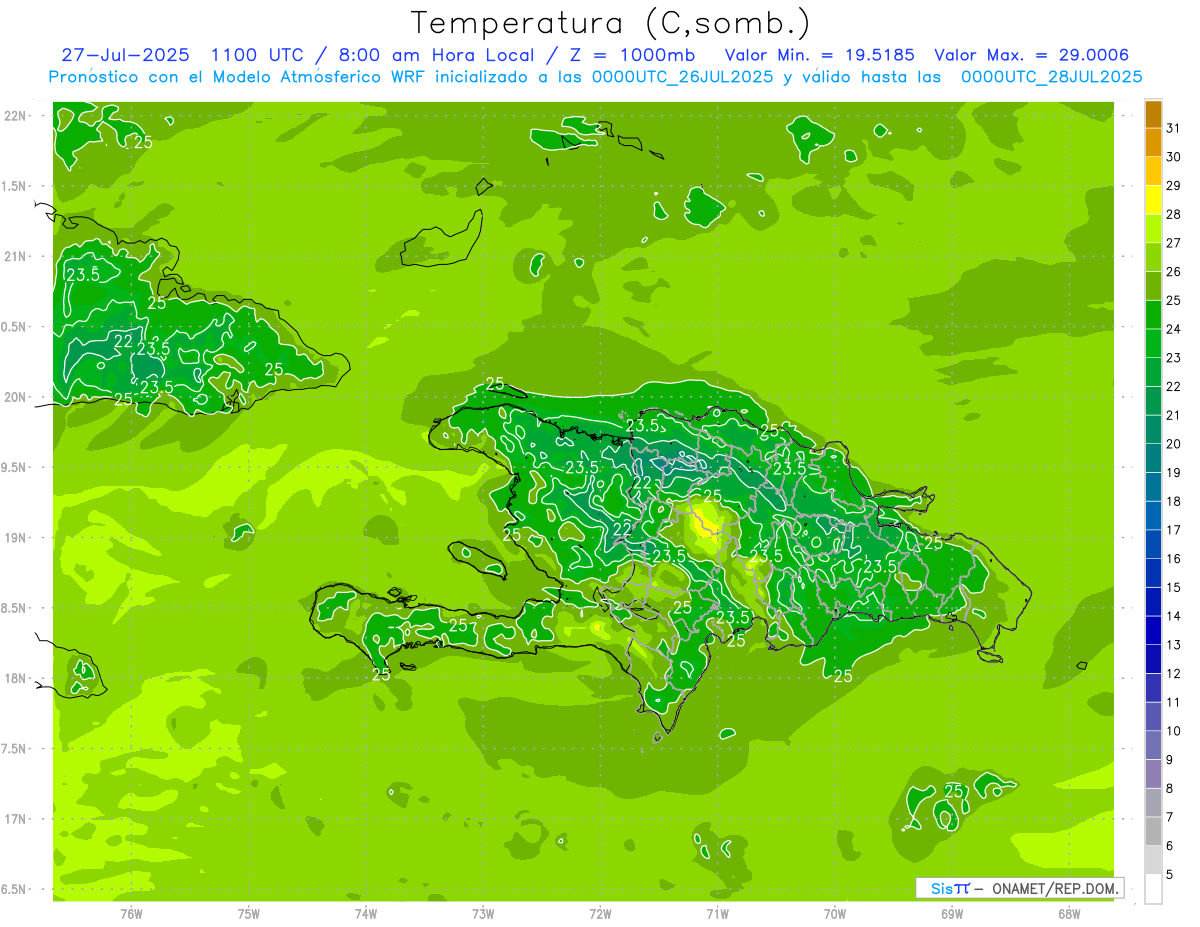Click the "27" label on the color scale
The width and height of the screenshot is (1200, 927).
coord(1174,243)
